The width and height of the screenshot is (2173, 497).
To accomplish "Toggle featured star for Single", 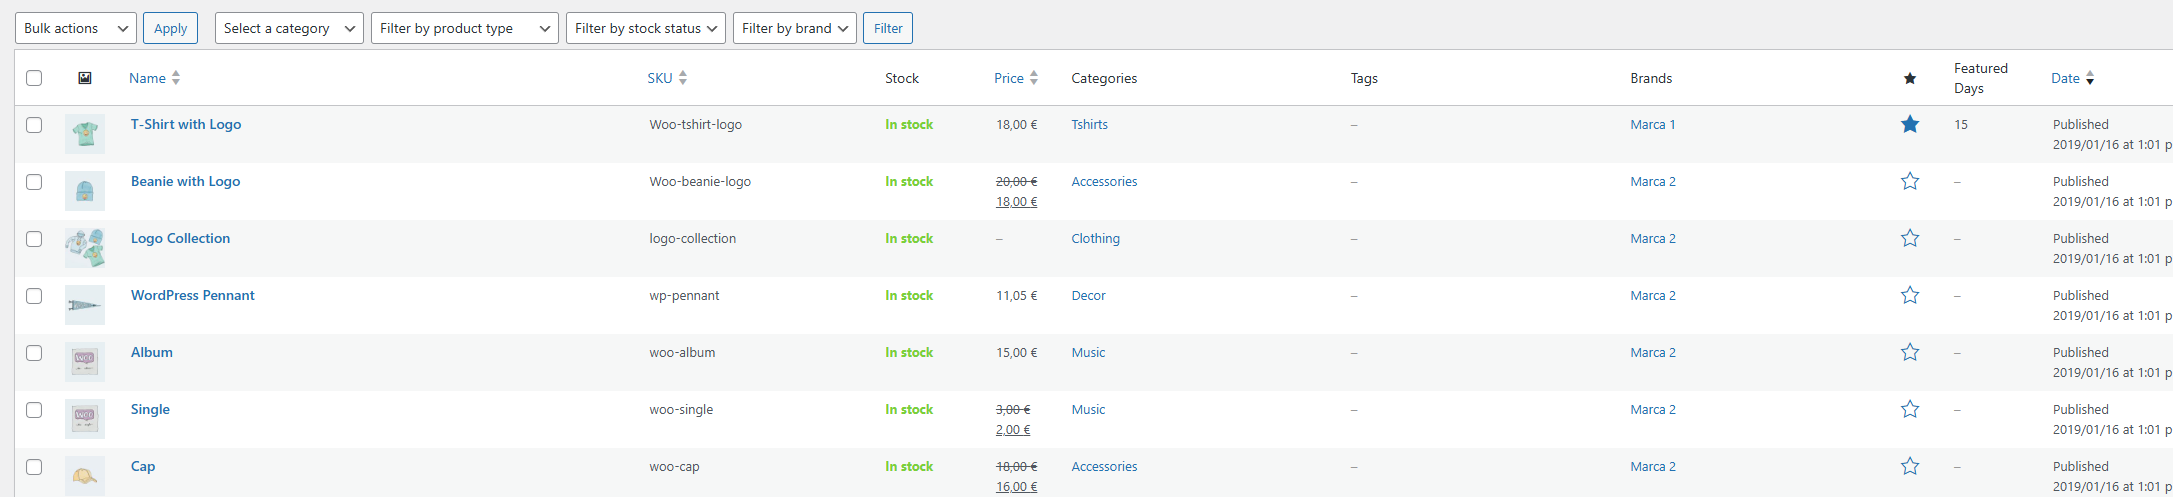I will tap(1910, 409).
